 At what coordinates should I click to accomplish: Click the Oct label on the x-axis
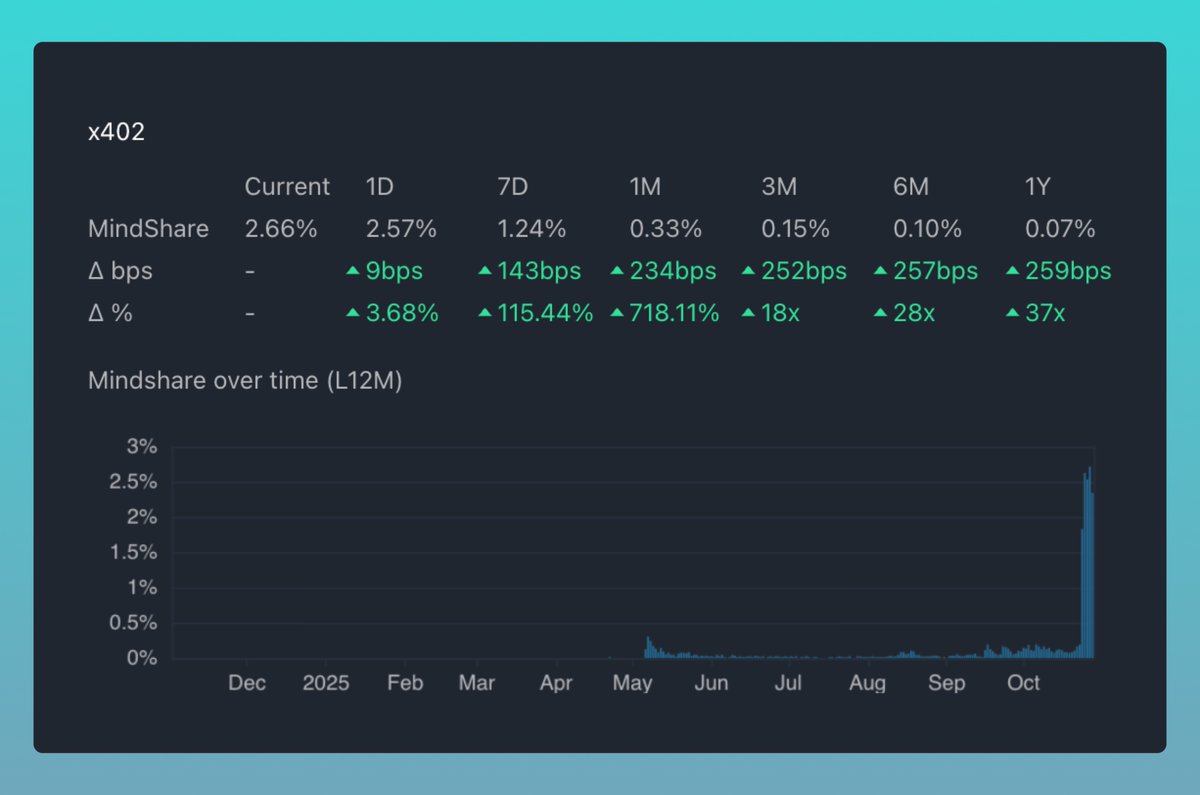click(x=1023, y=683)
